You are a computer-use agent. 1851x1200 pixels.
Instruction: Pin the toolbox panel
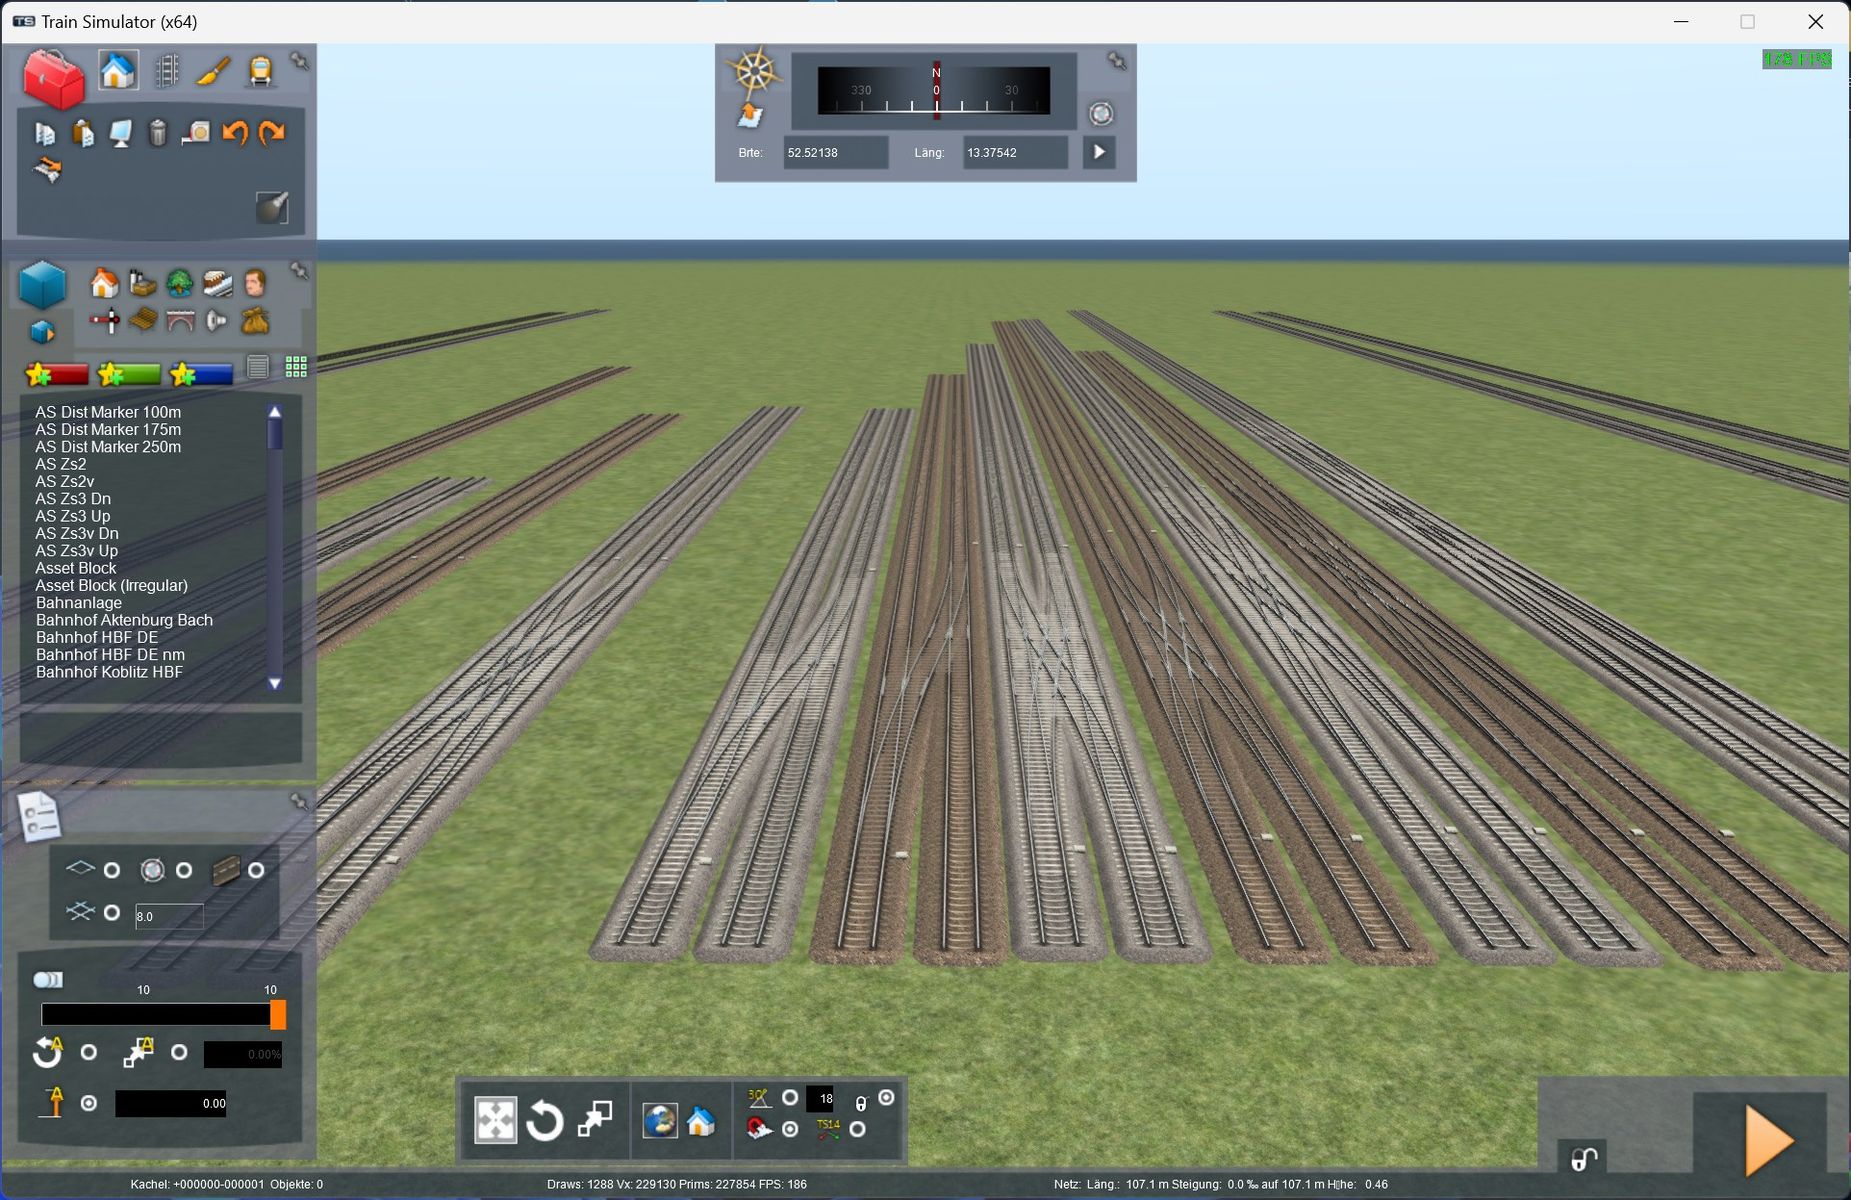299,62
